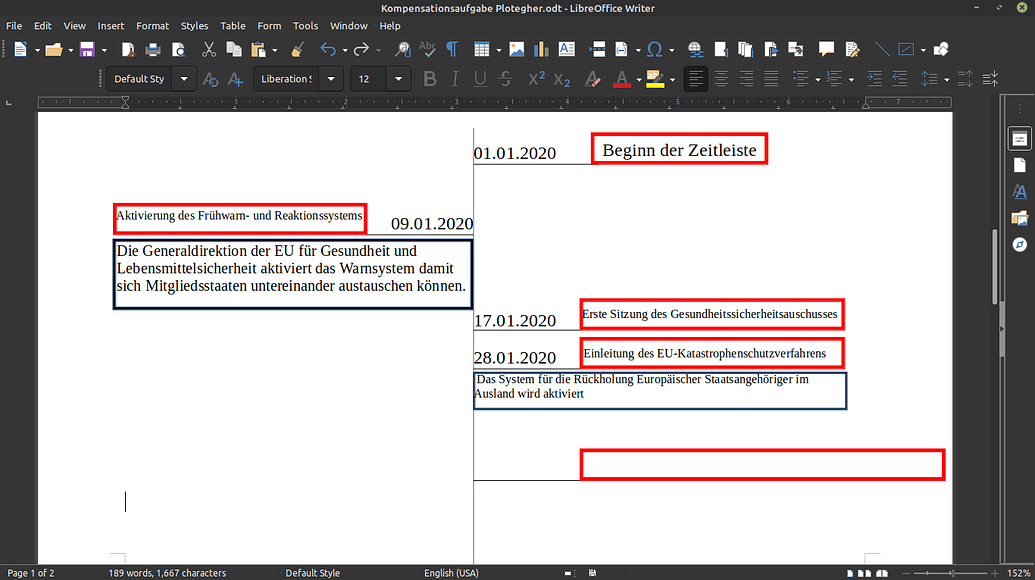Enable bold formatting
The height and width of the screenshot is (580, 1035).
(x=429, y=78)
